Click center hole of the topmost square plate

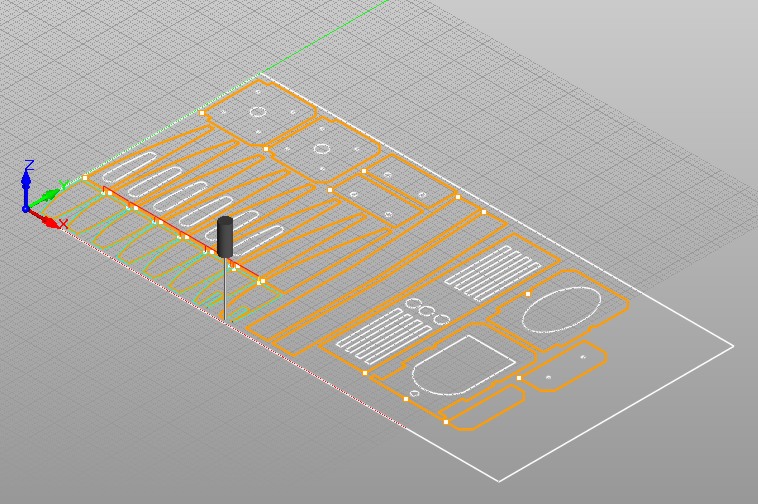pos(257,112)
